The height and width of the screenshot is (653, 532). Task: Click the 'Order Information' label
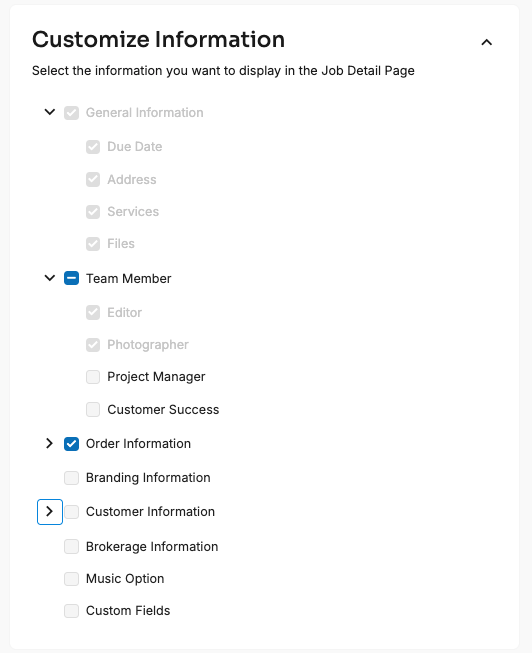pos(138,444)
